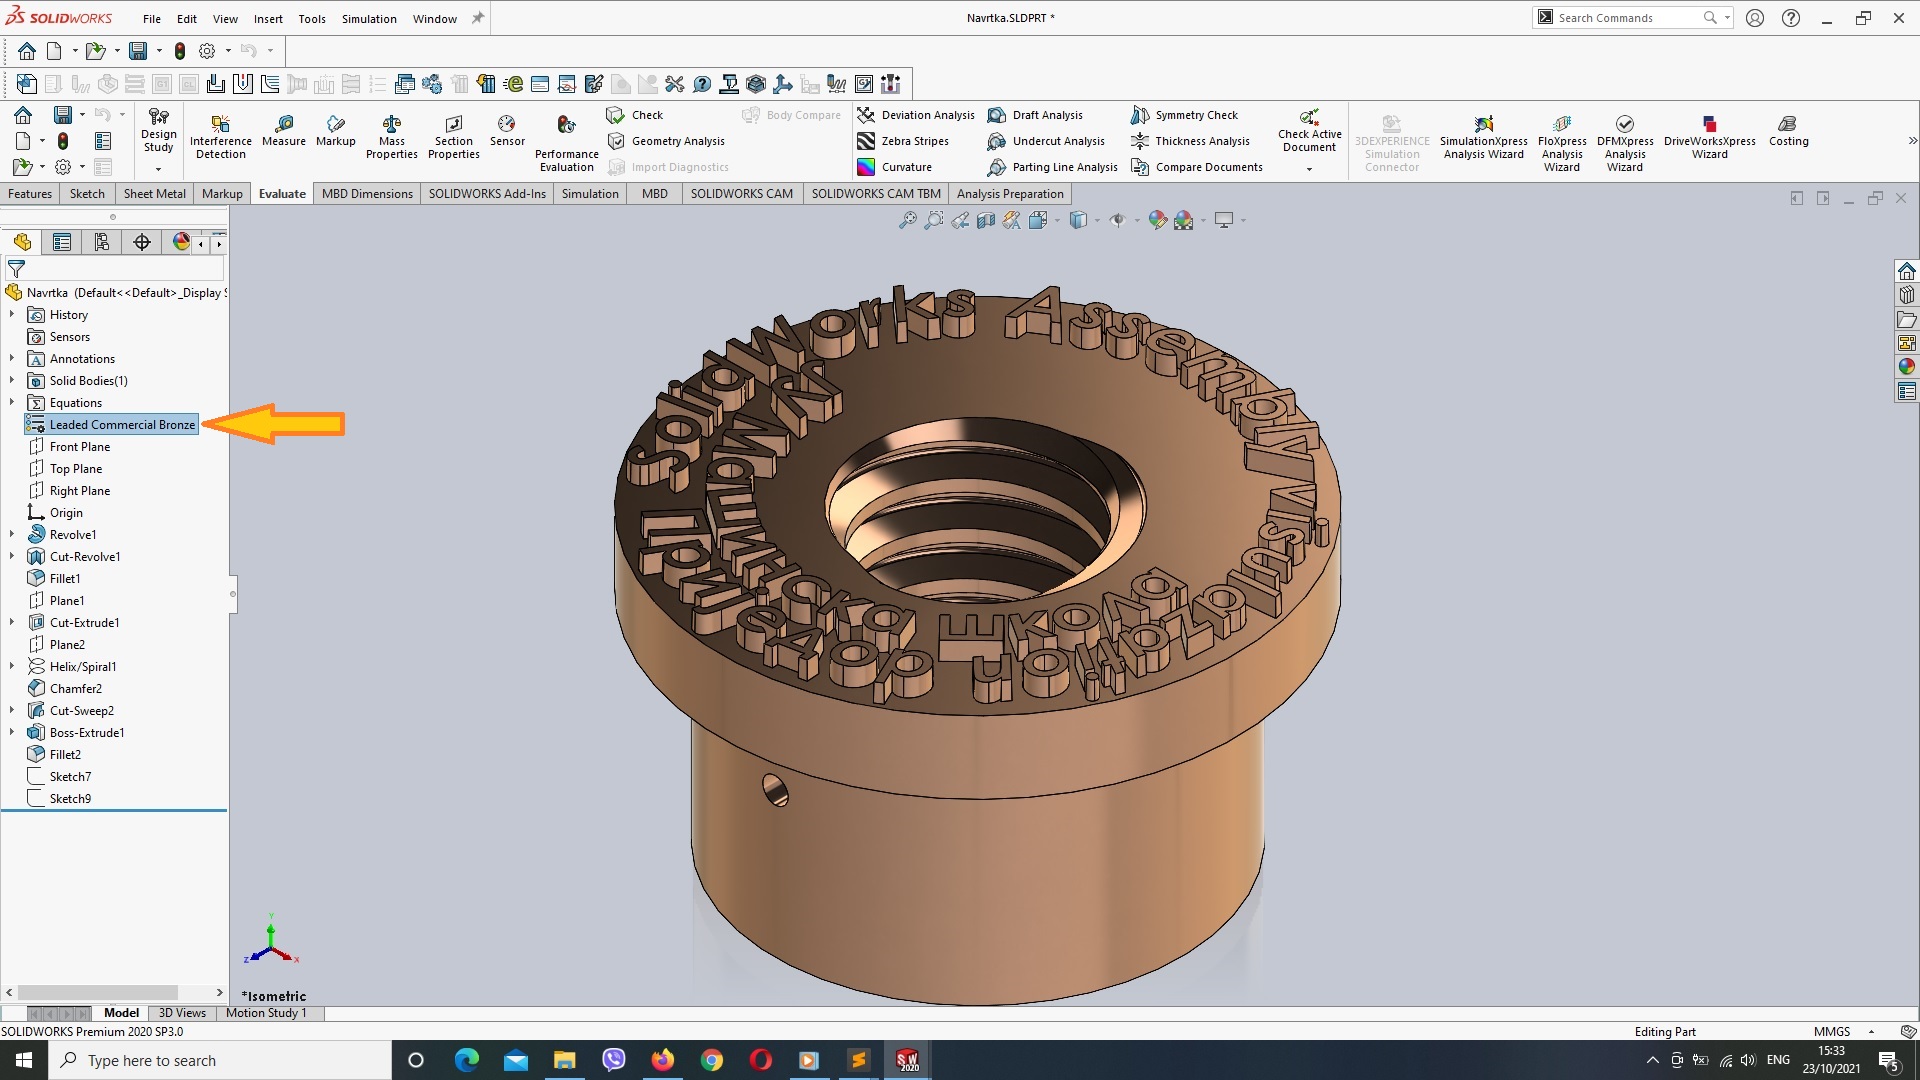The width and height of the screenshot is (1920, 1080).
Task: Open SimulationXpress Analysis Wizard
Action: [1483, 137]
